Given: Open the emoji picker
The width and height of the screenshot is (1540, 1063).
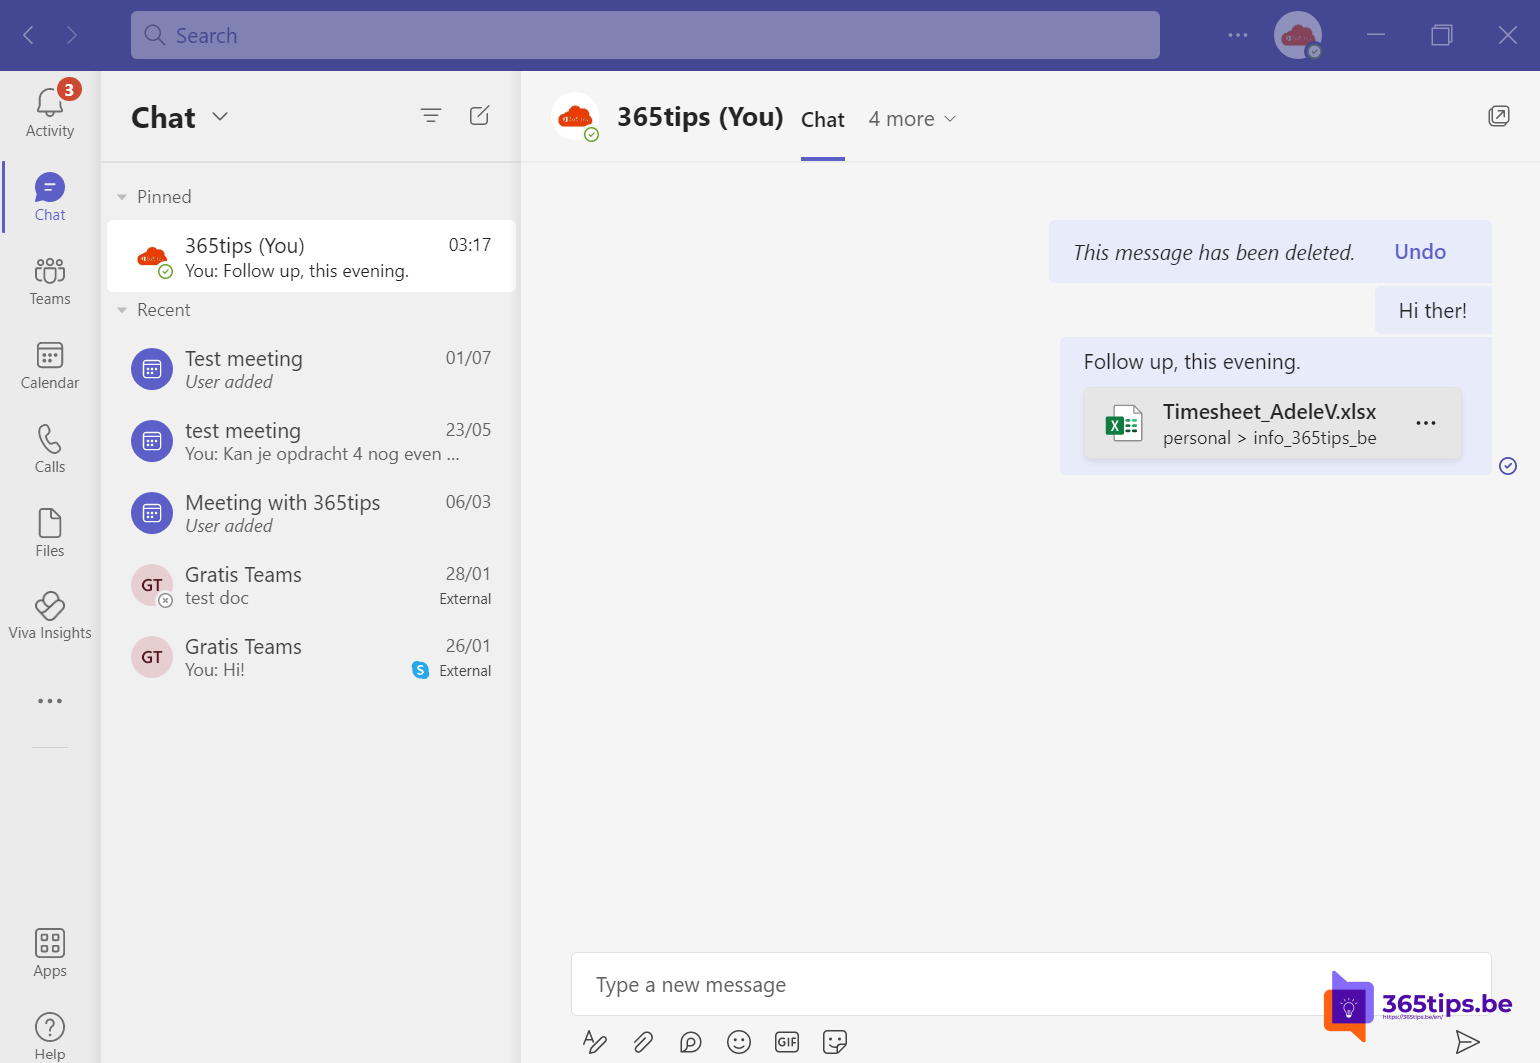Looking at the screenshot, I should (x=739, y=1042).
